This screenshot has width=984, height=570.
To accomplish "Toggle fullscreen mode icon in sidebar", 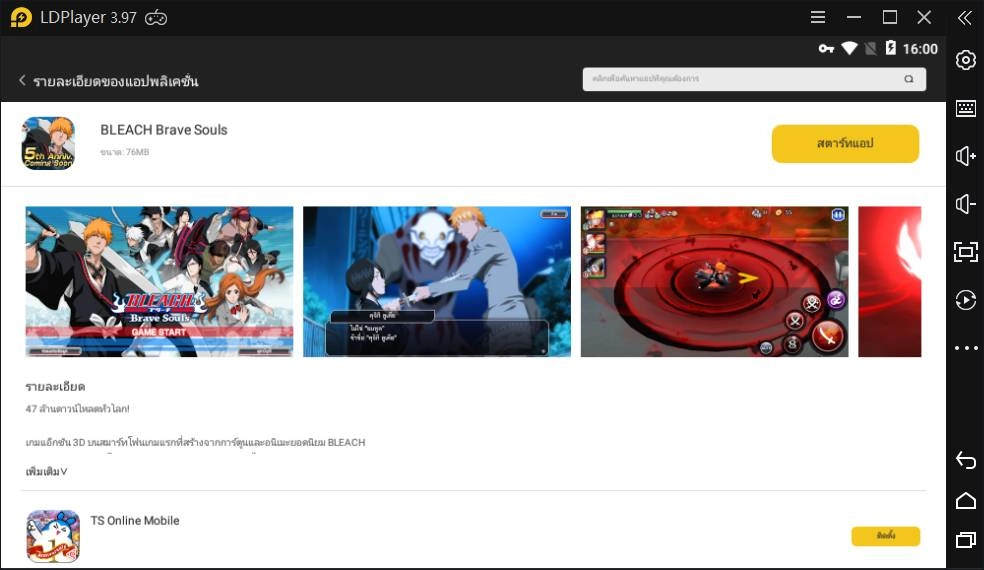I will [x=965, y=252].
